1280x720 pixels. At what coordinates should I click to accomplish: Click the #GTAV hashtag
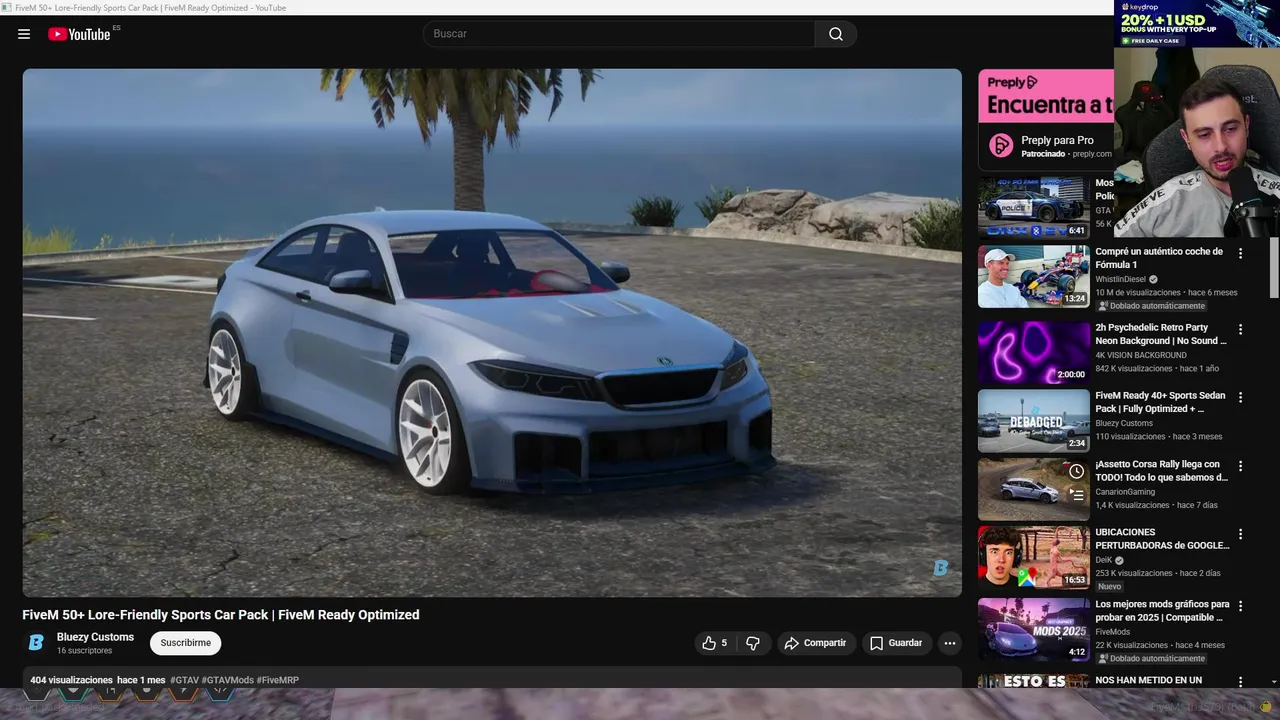point(184,680)
